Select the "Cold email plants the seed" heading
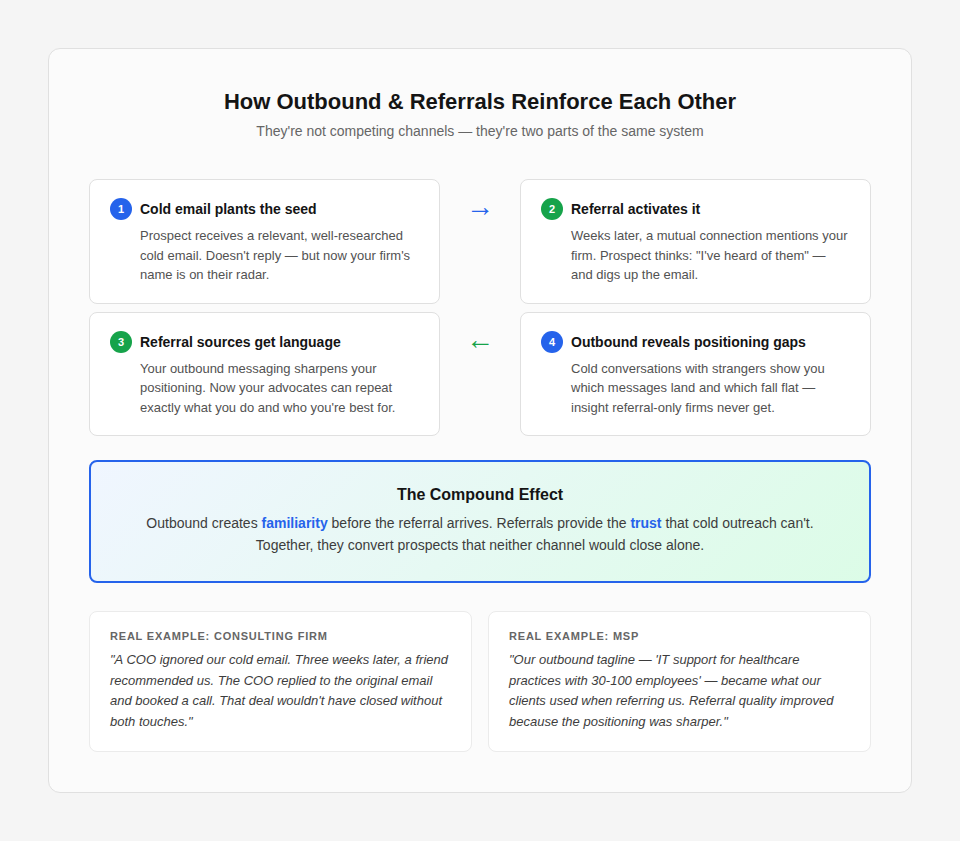Screen dimensions: 960x841 click(228, 209)
